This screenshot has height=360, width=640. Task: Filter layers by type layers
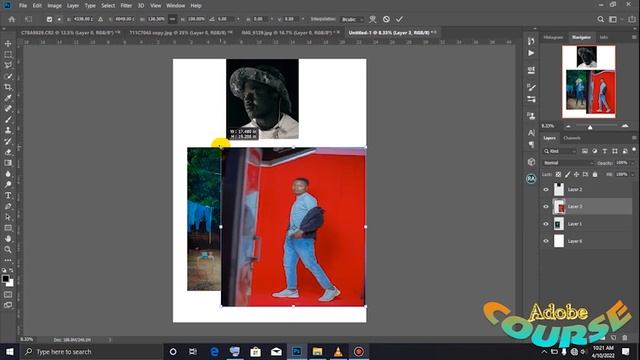coord(604,151)
